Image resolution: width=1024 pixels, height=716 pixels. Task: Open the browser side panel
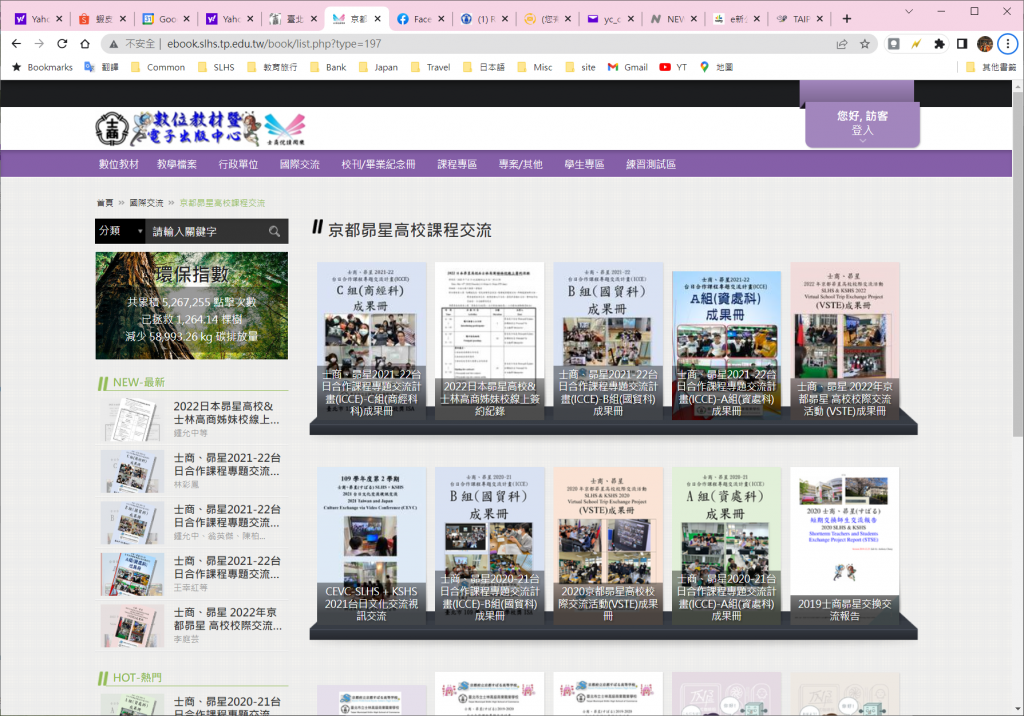pyautogui.click(x=962, y=44)
